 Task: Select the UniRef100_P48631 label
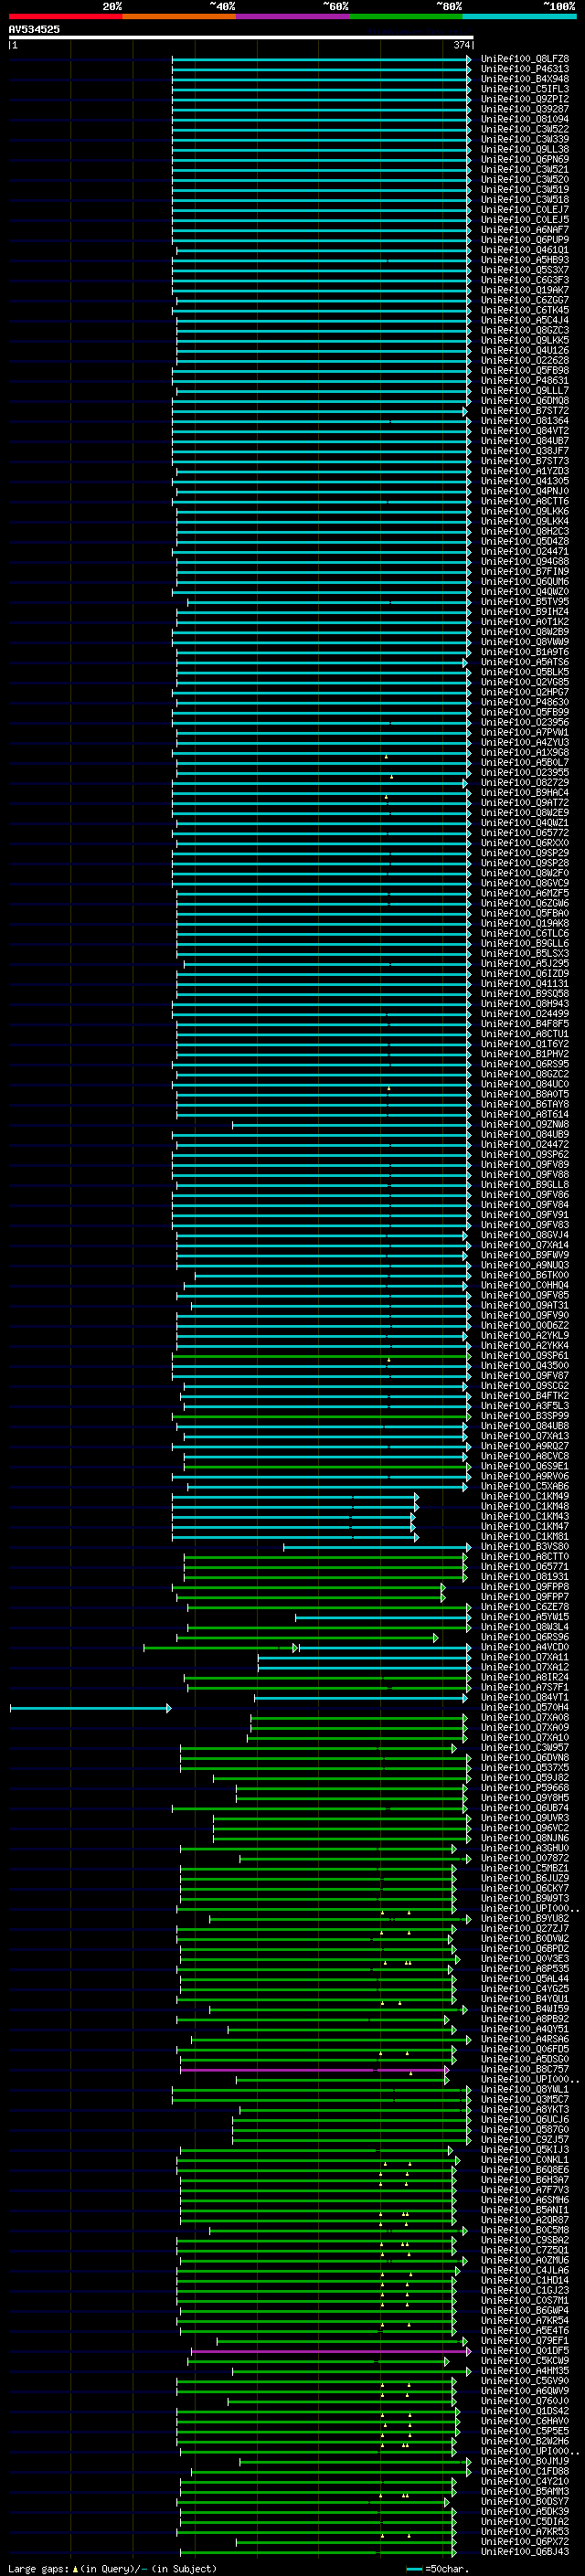[525, 380]
